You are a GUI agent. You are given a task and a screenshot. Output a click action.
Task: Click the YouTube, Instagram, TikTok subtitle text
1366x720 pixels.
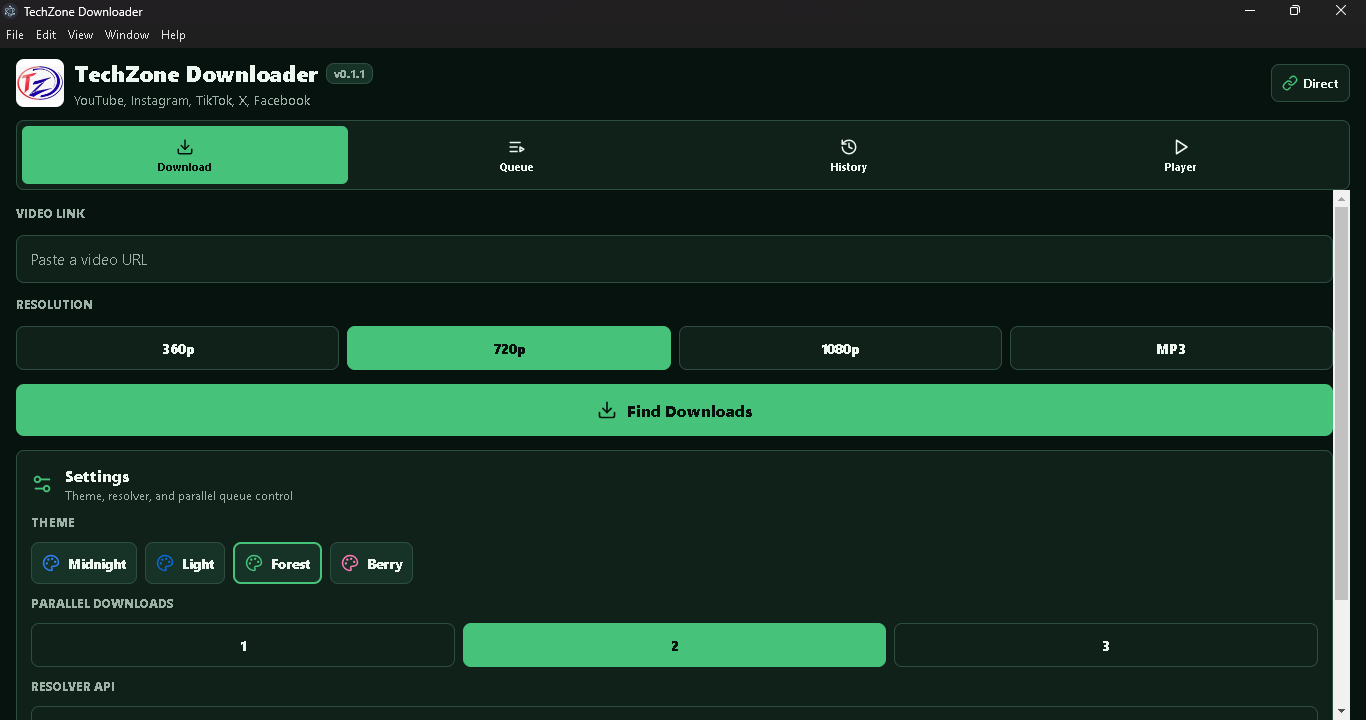tap(192, 101)
